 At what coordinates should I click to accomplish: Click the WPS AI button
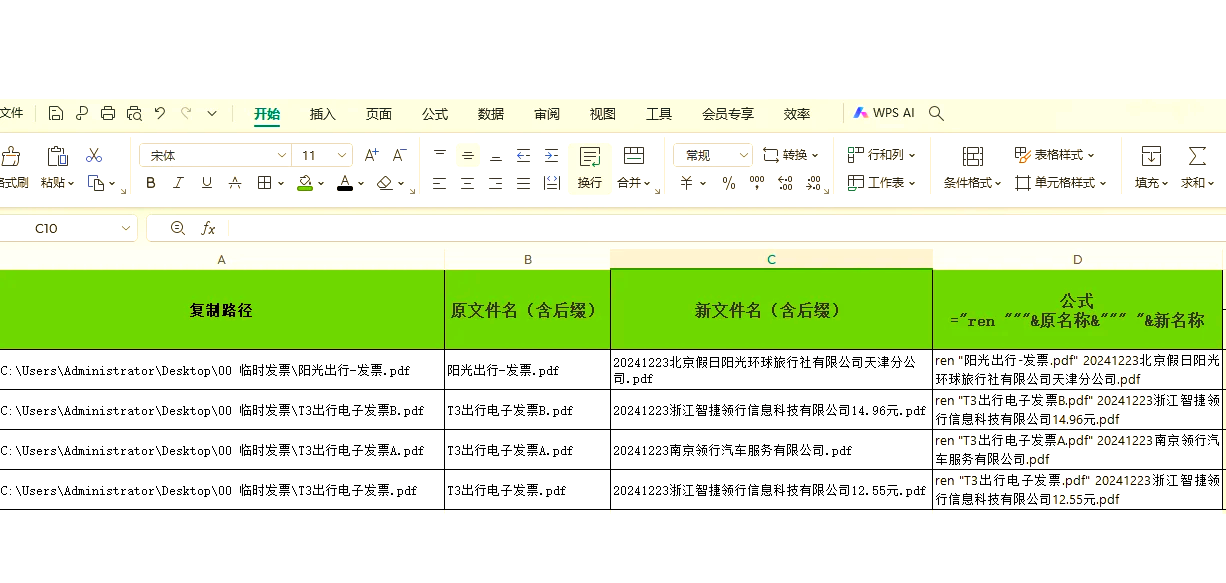884,113
